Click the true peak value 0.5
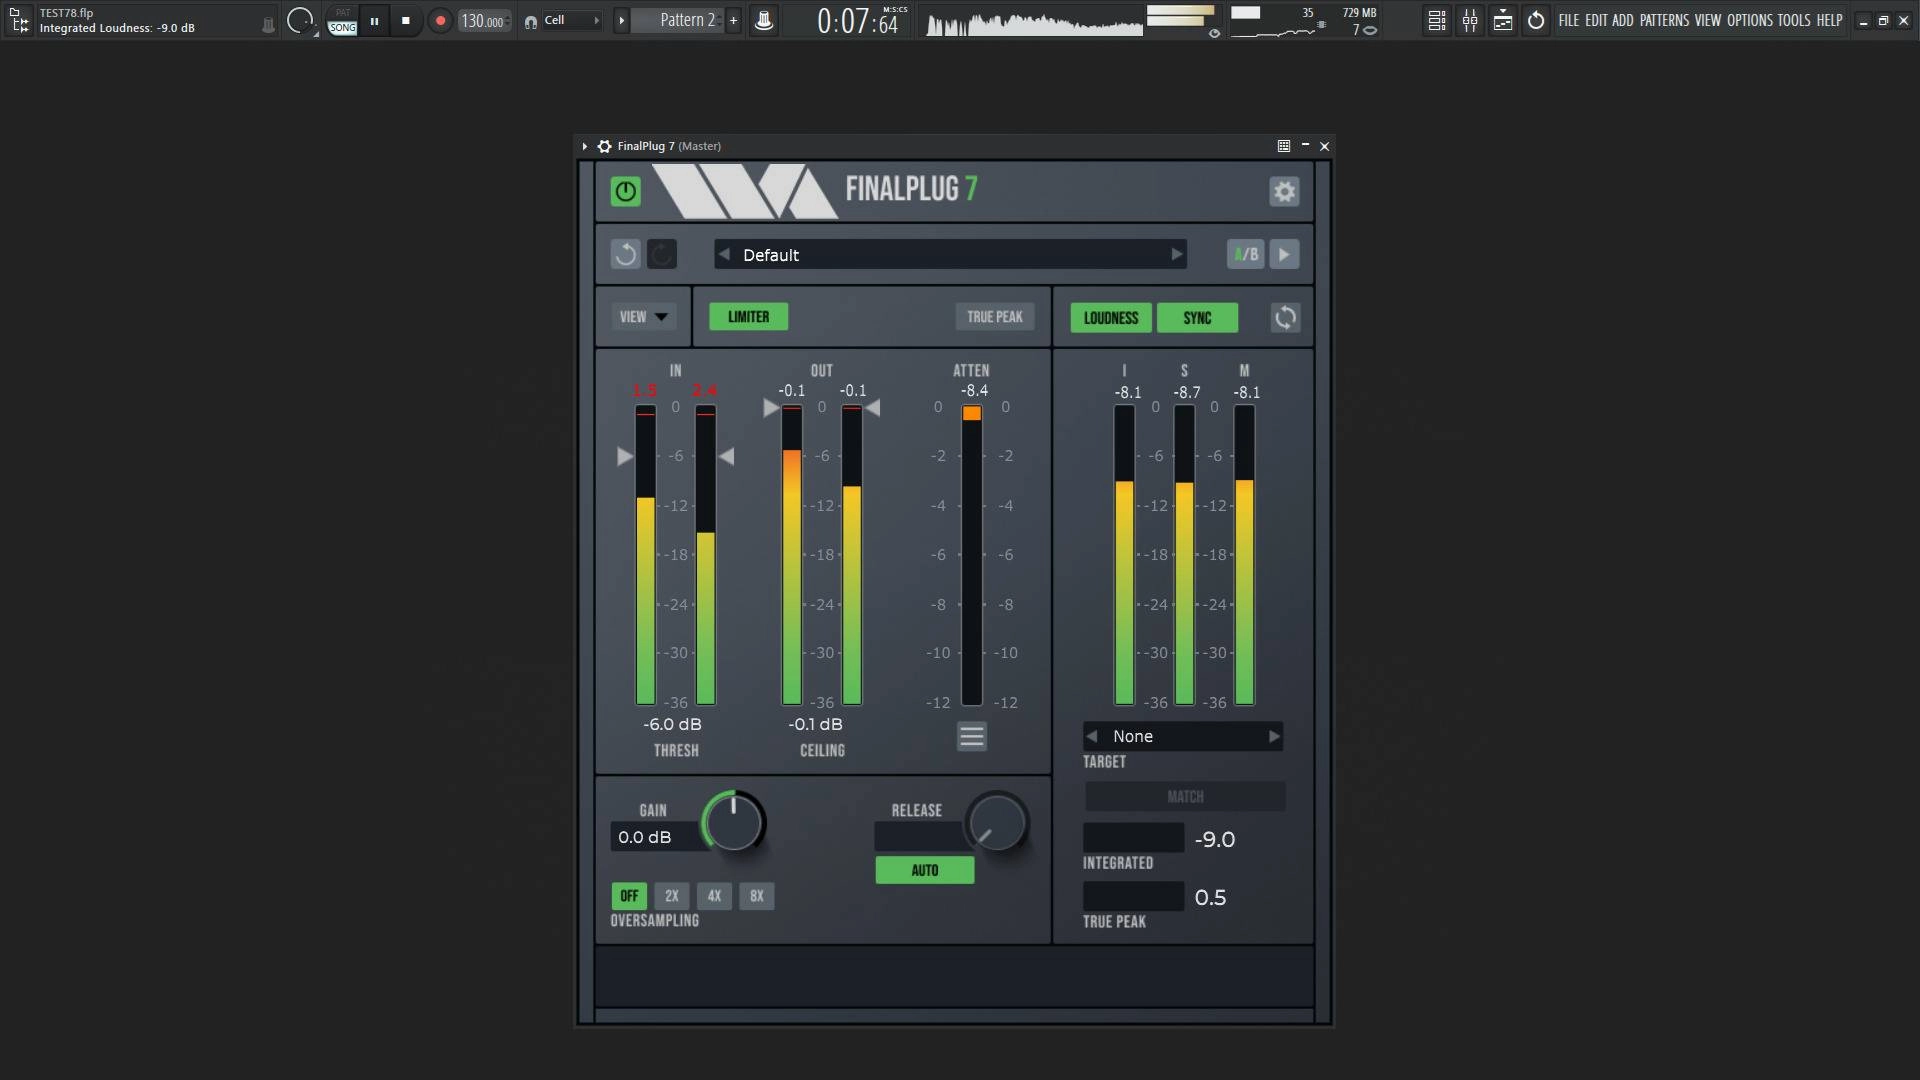Image resolution: width=1920 pixels, height=1080 pixels. [x=1210, y=897]
